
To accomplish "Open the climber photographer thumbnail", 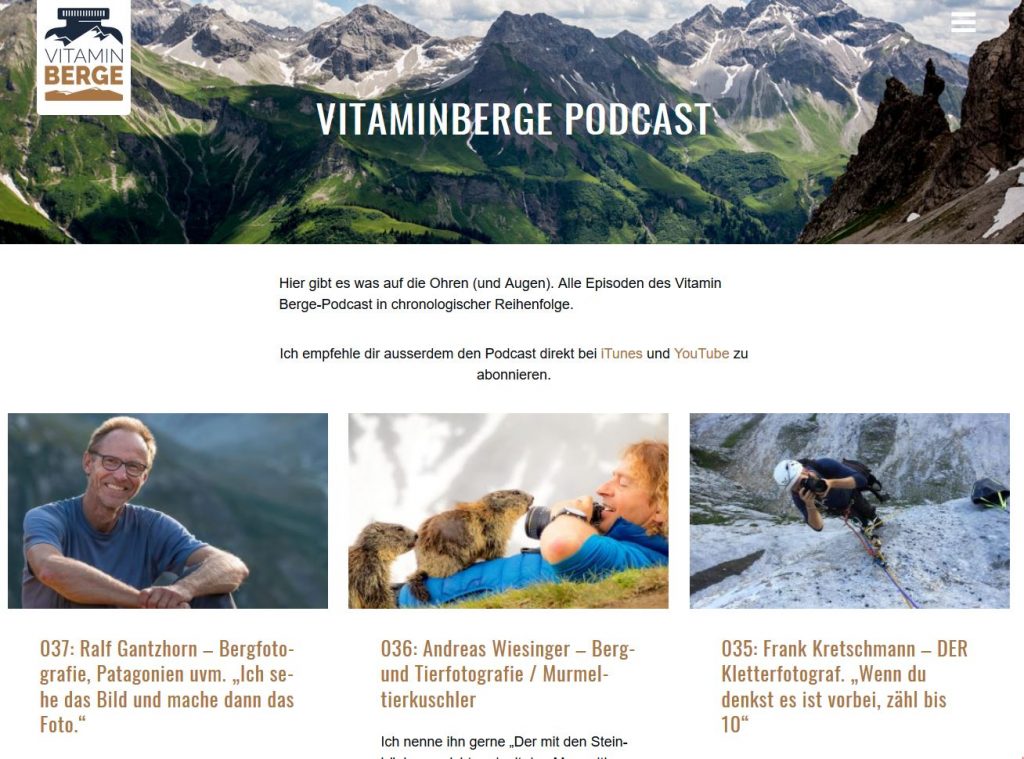I will (849, 510).
